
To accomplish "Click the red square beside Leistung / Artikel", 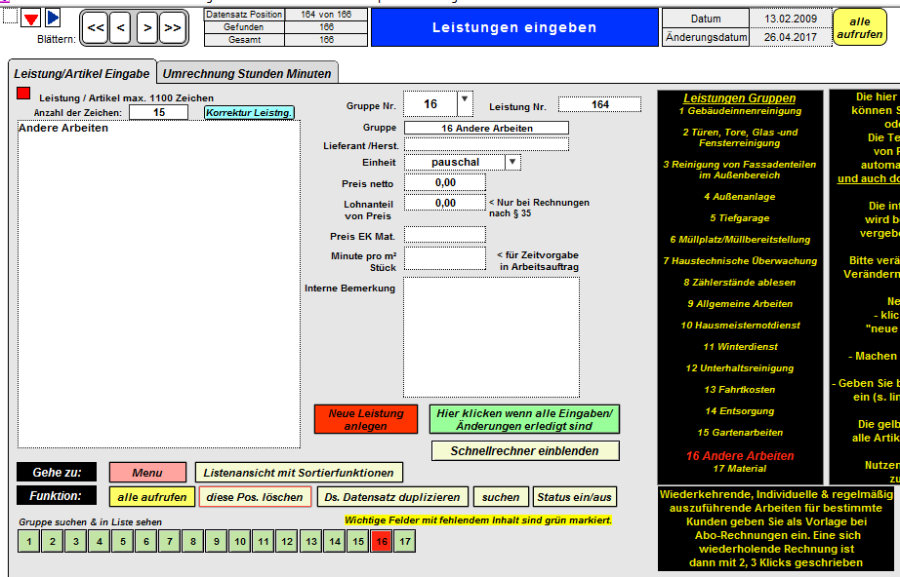I will tap(24, 94).
